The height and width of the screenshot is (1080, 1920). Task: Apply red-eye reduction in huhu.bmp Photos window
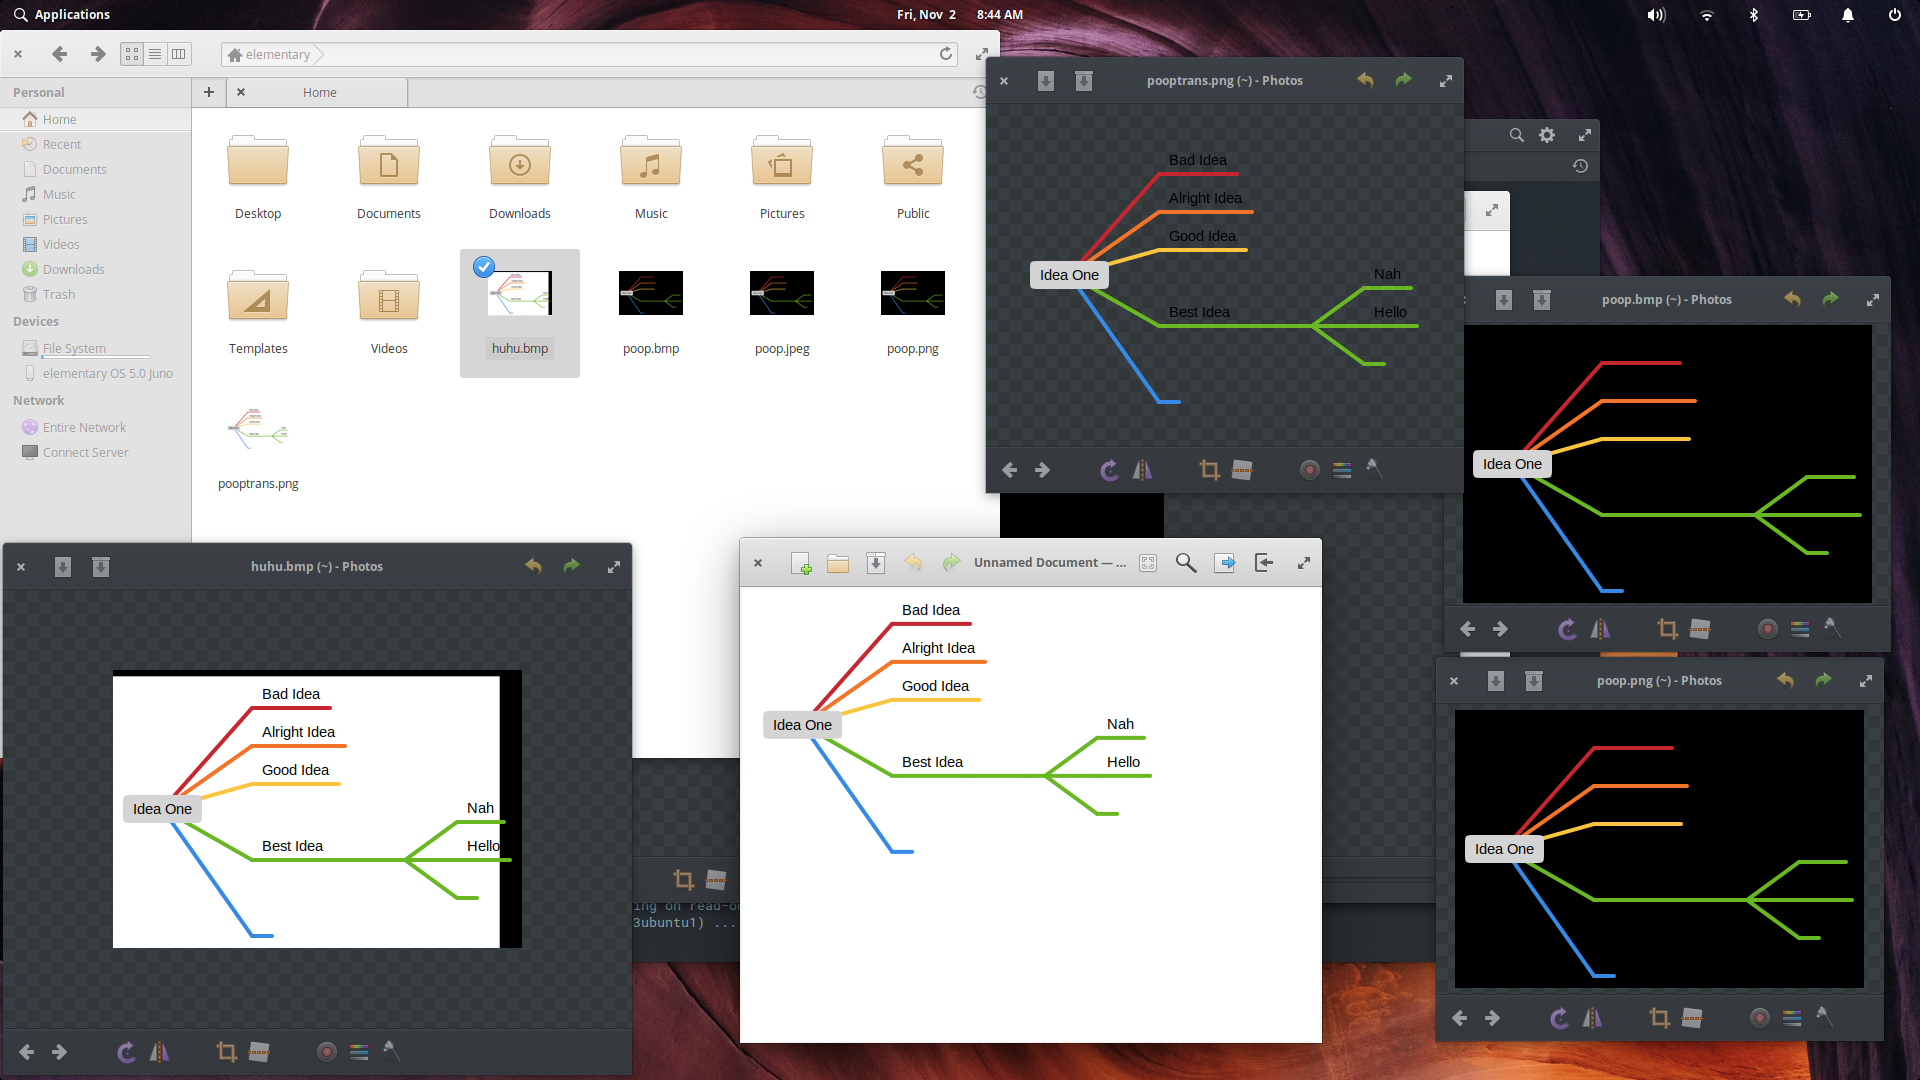click(x=325, y=1051)
